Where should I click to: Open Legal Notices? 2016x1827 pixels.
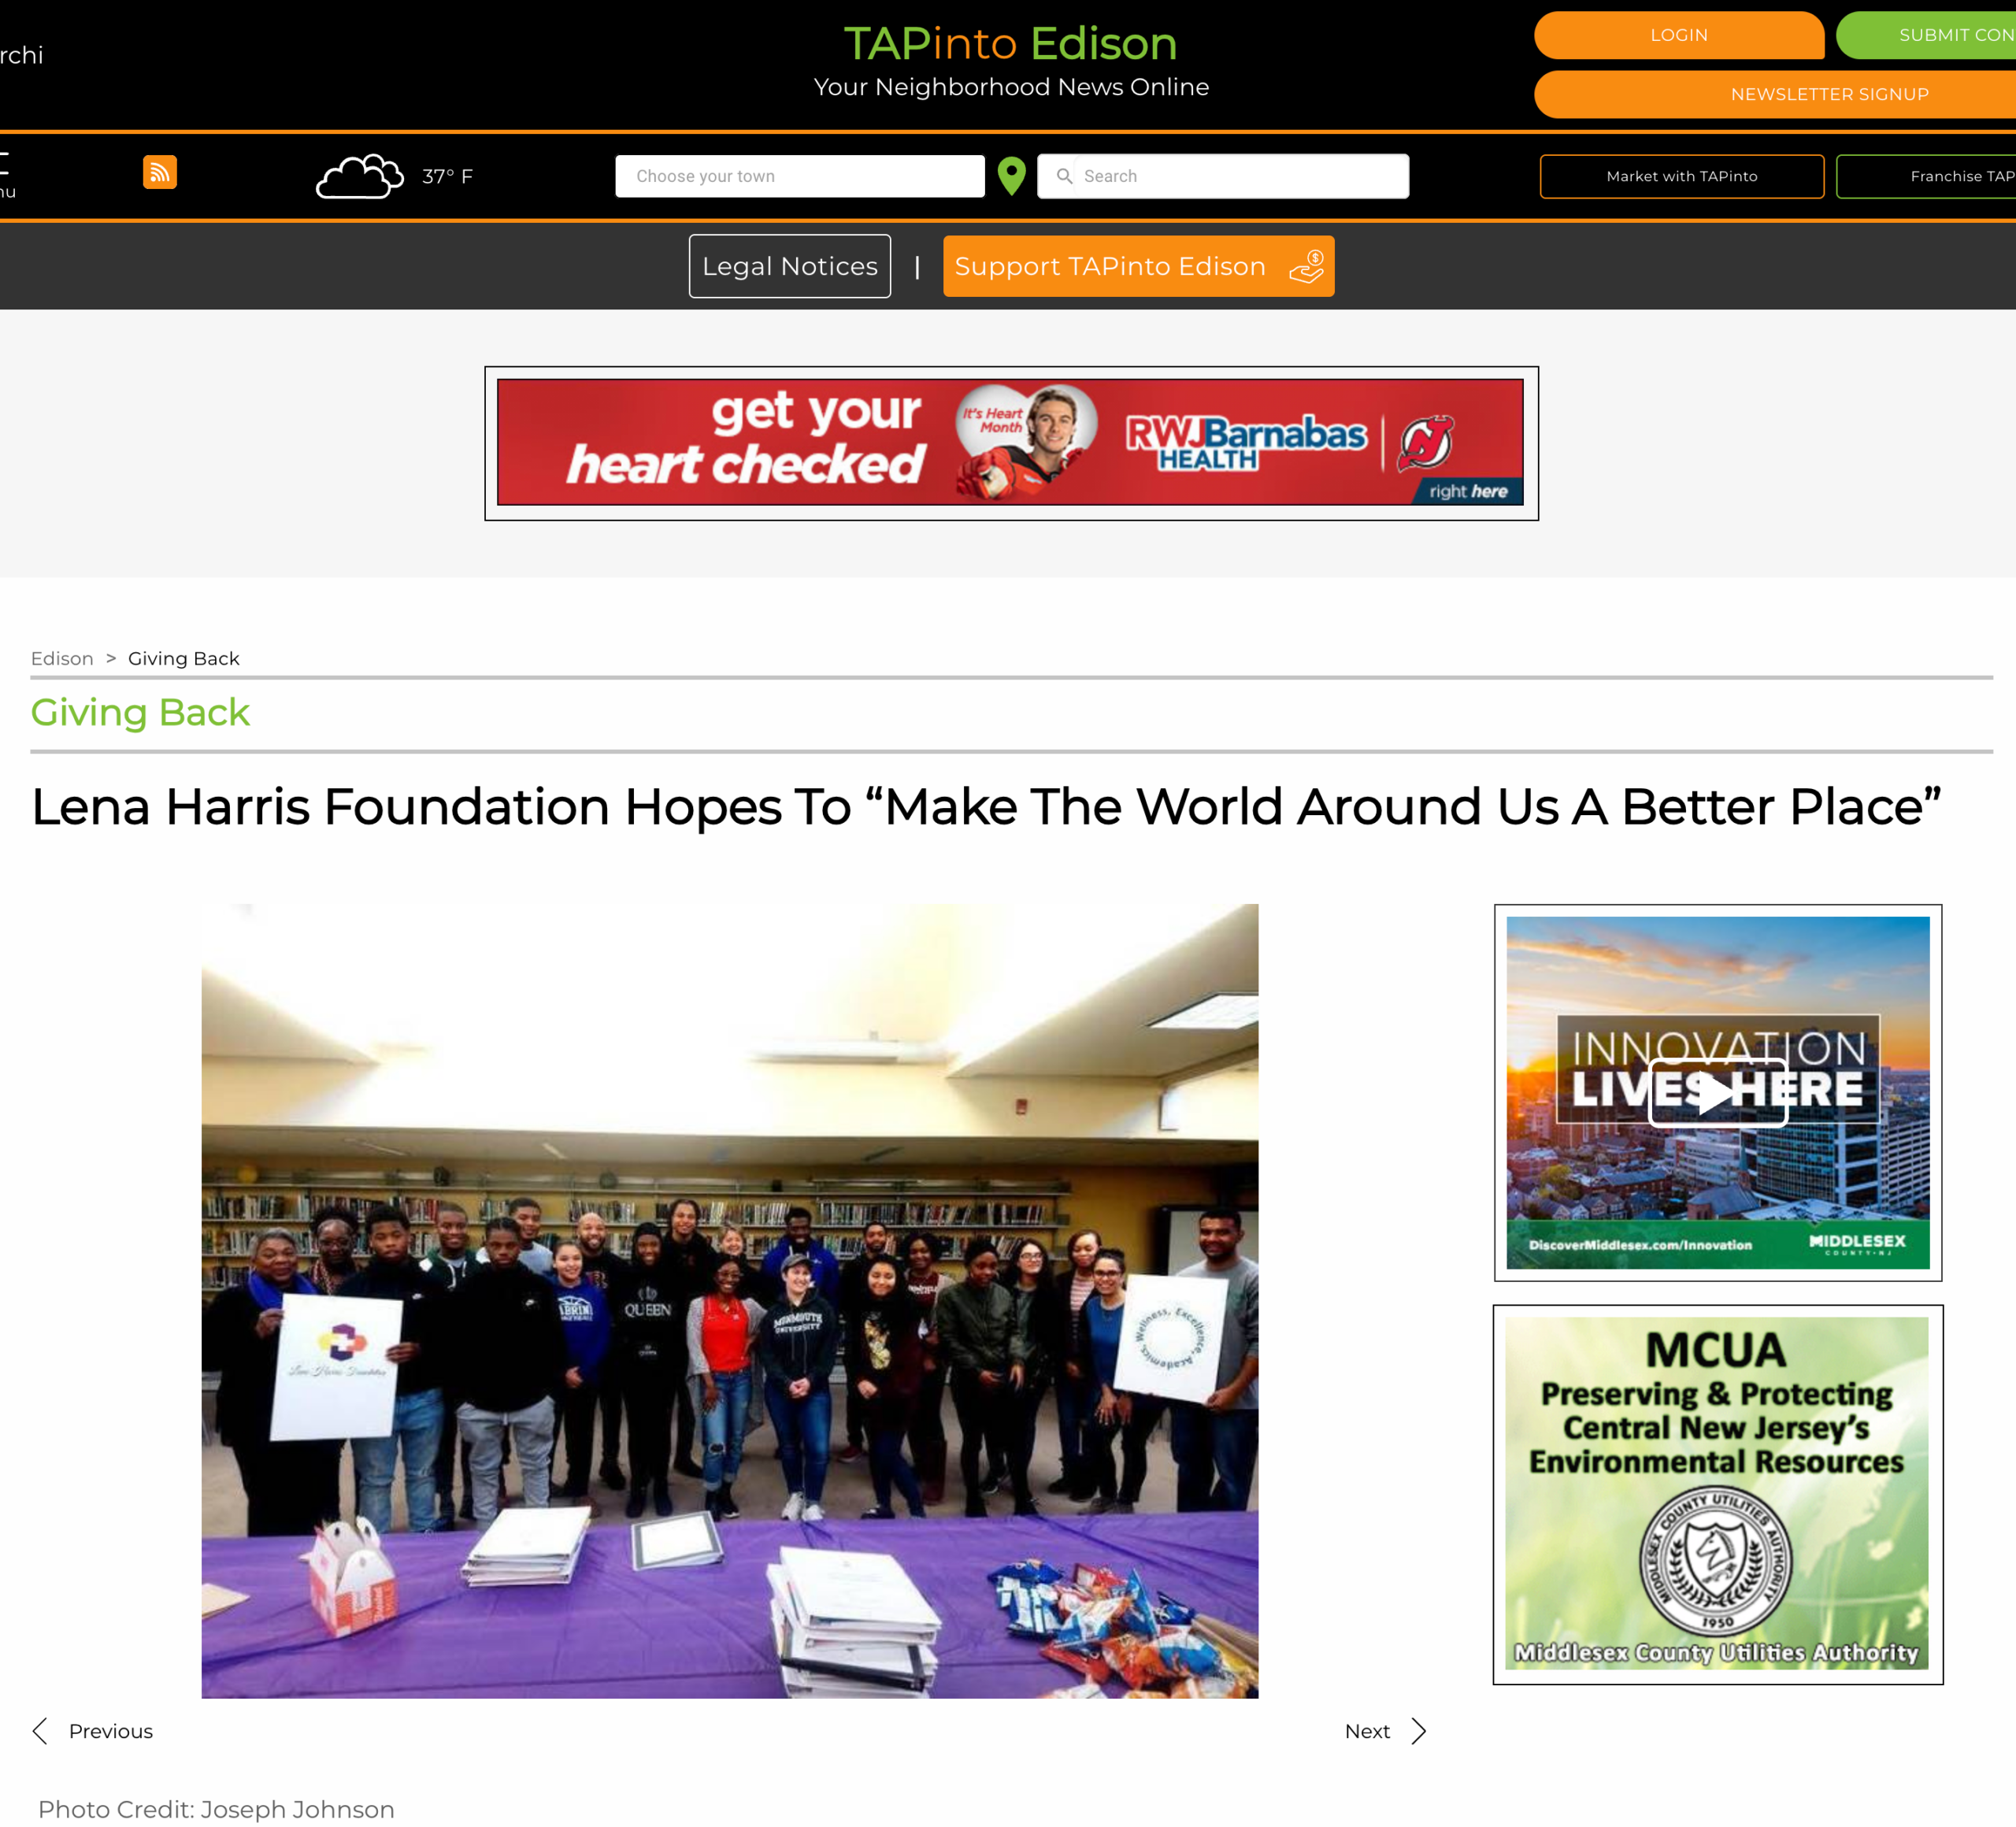tap(790, 266)
